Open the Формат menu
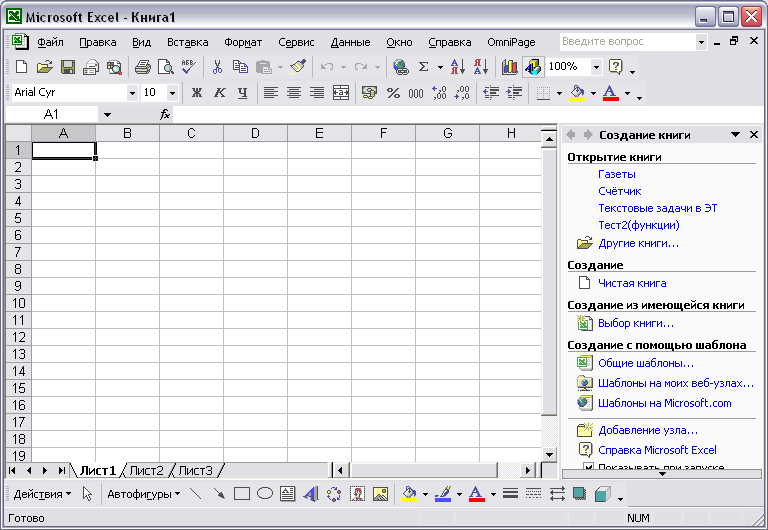 pyautogui.click(x=243, y=42)
